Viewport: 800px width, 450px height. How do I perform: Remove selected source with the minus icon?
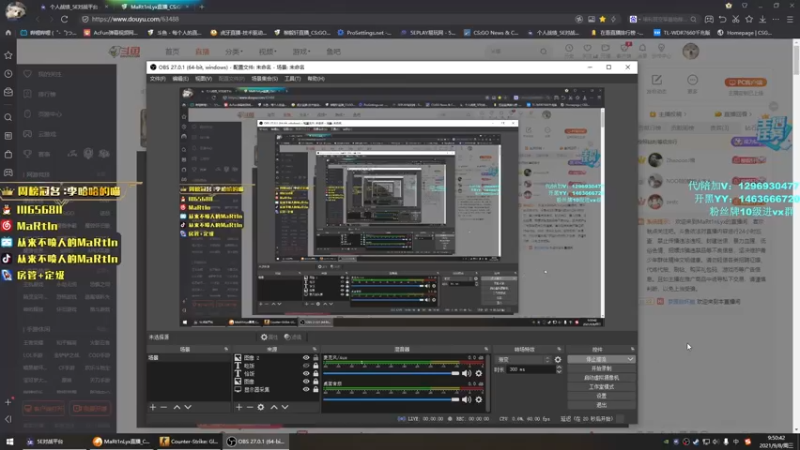[249, 407]
